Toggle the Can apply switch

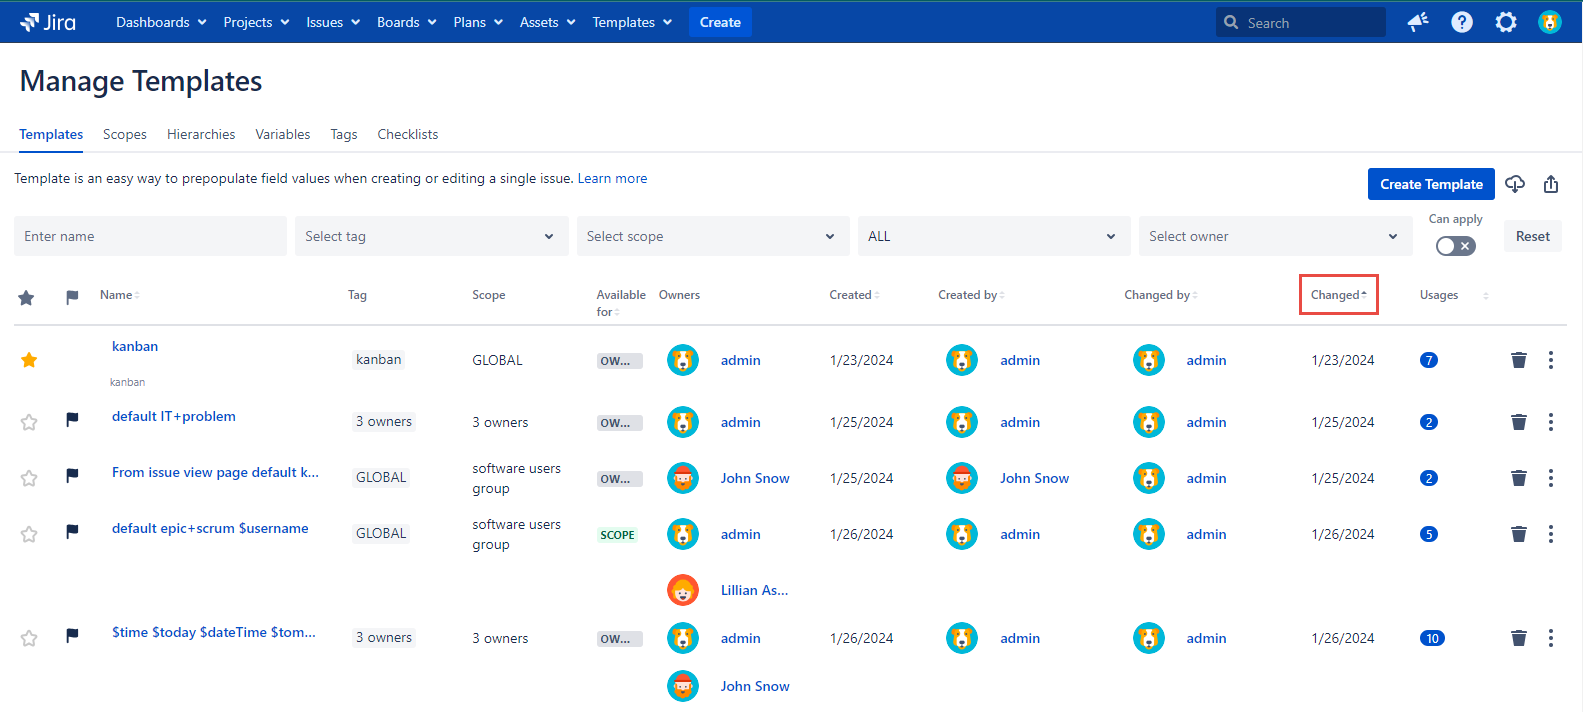click(1455, 246)
